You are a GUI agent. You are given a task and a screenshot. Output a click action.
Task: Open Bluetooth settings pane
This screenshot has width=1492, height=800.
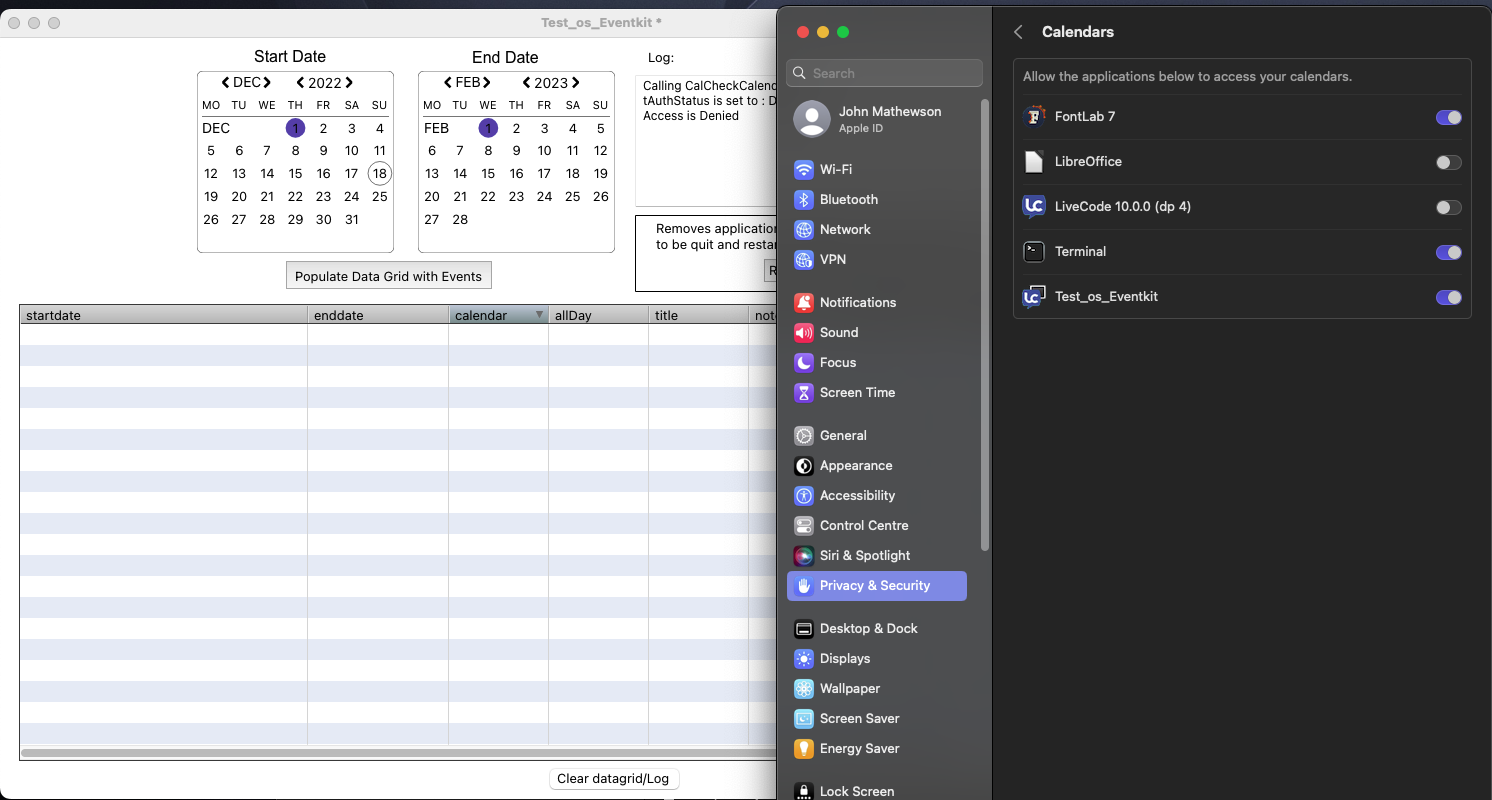(x=848, y=200)
